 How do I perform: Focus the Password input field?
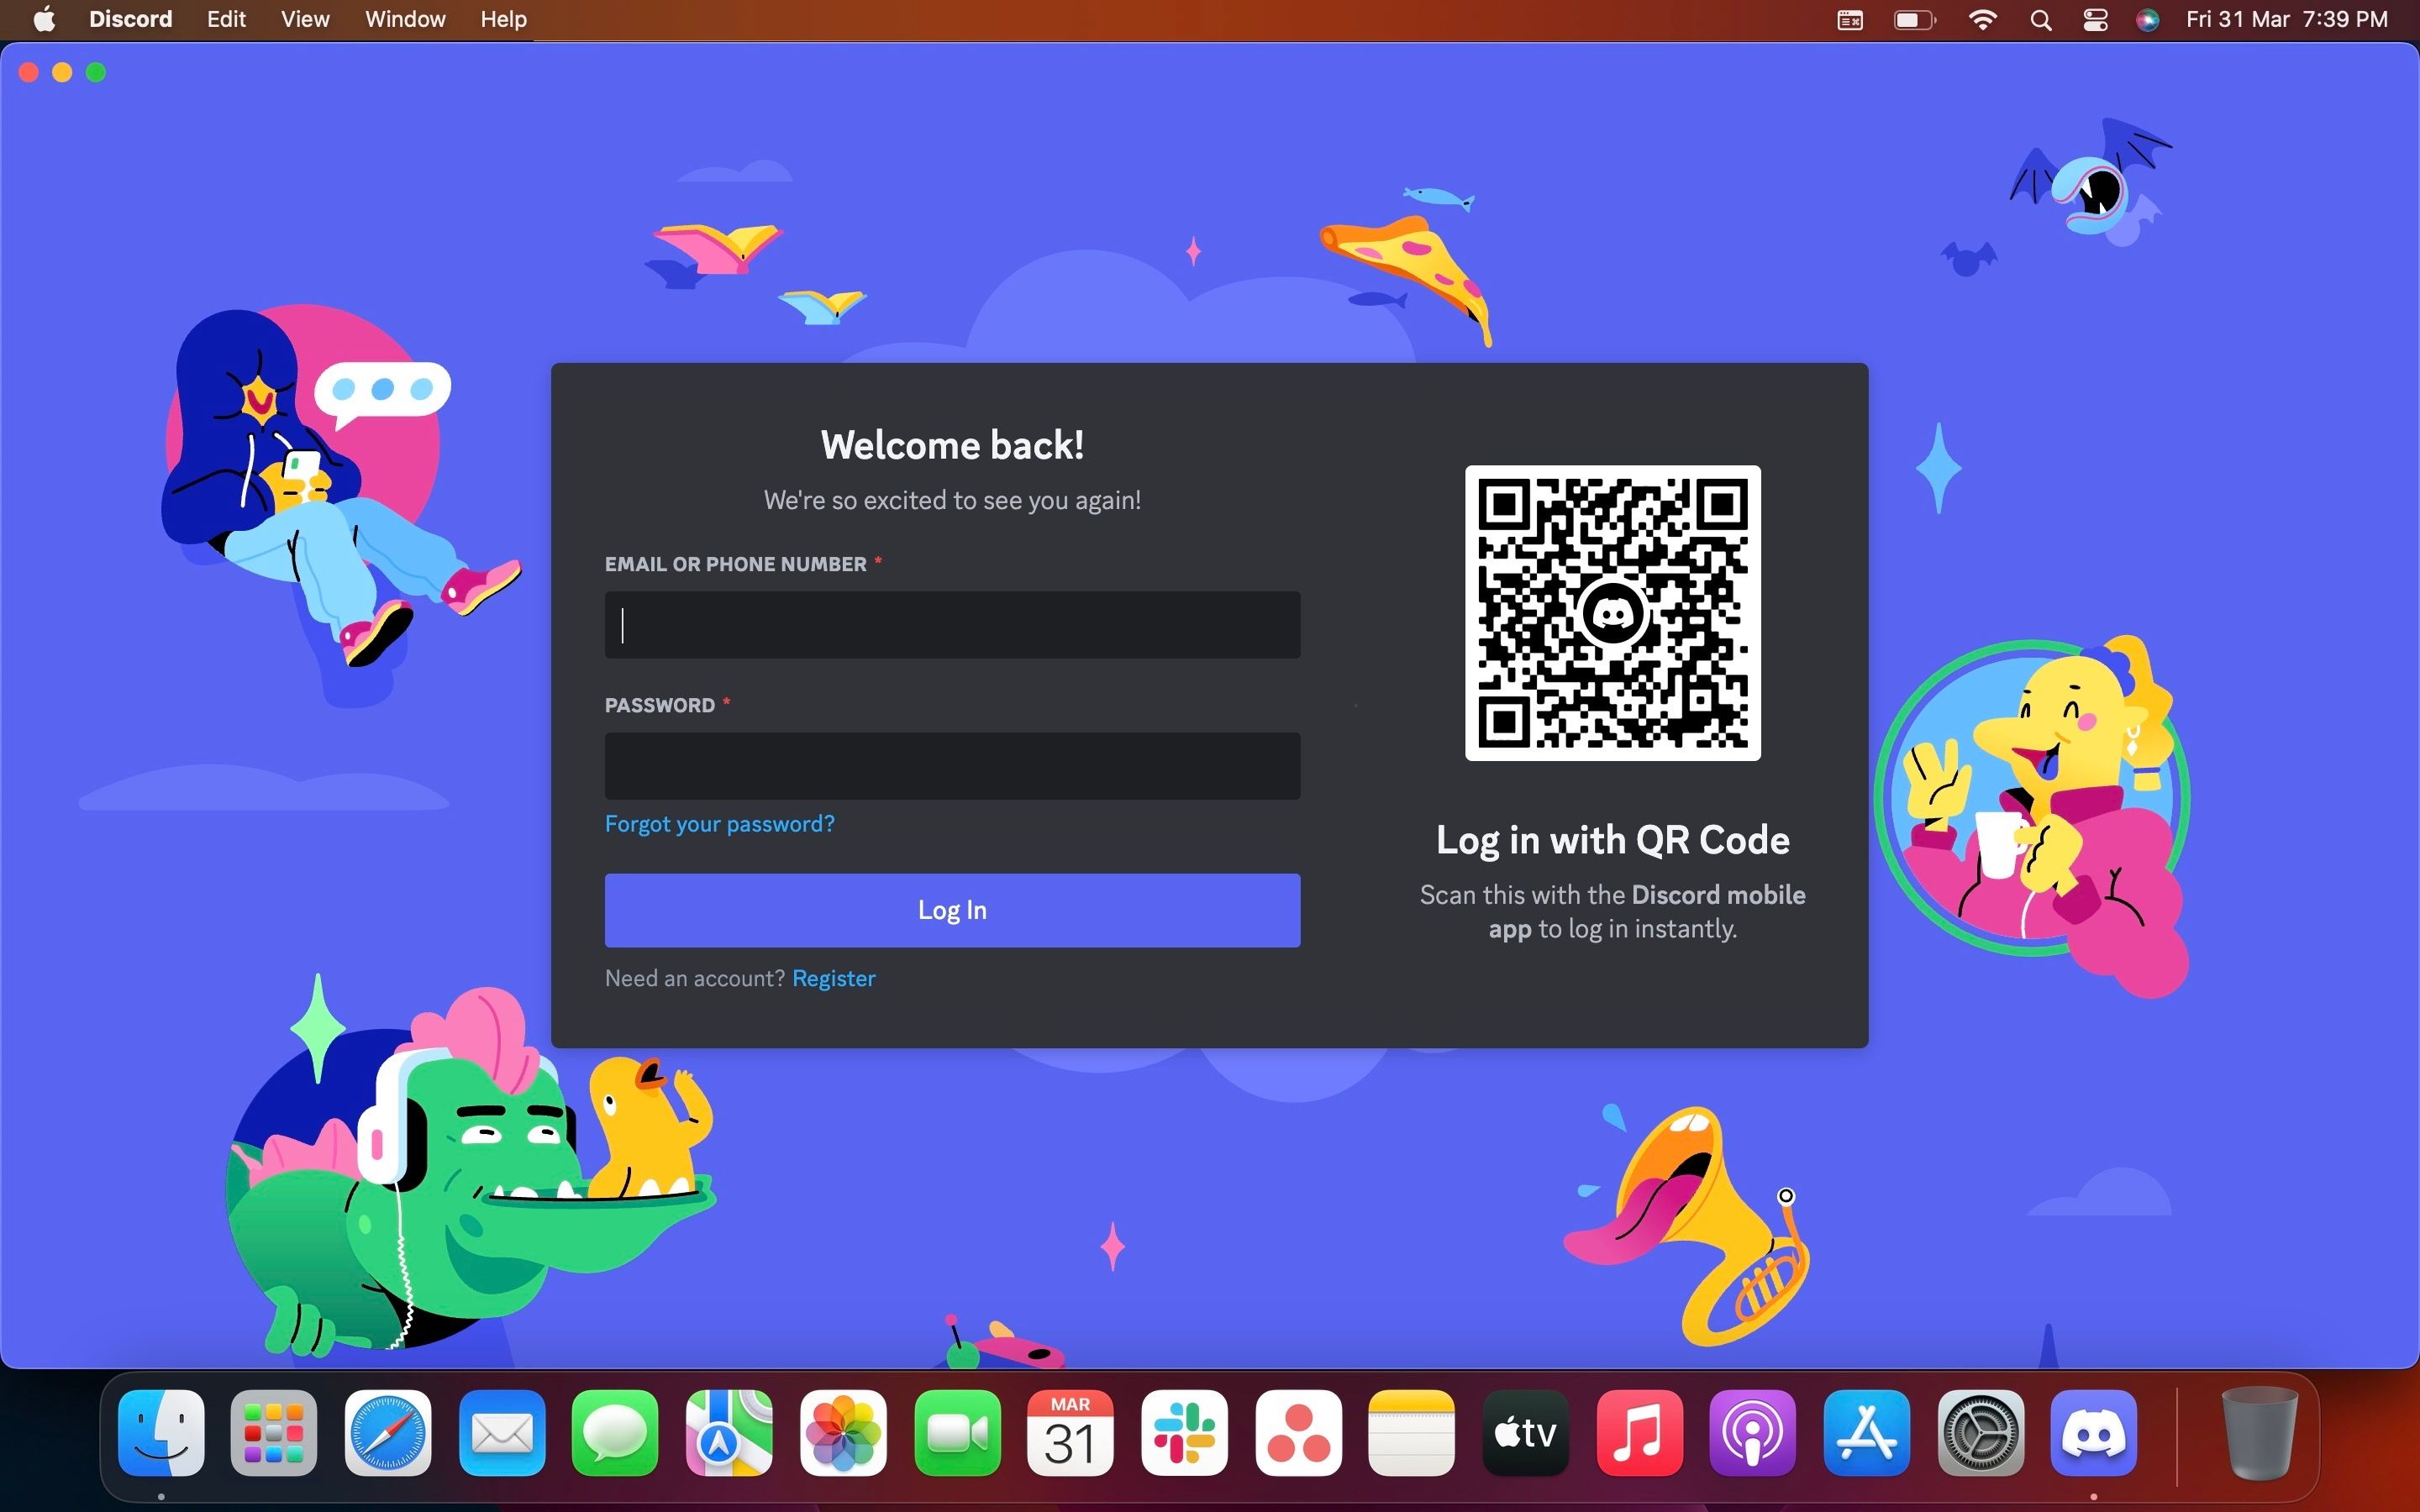click(952, 766)
